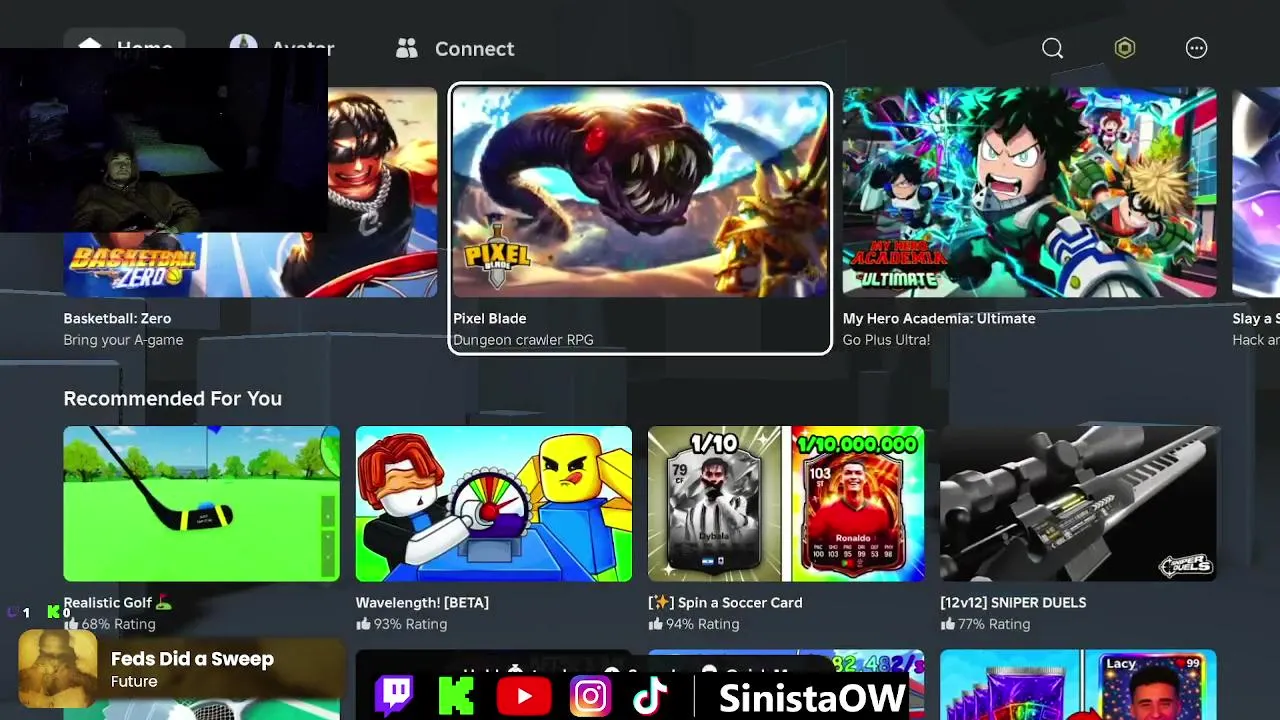The image size is (1280, 720).
Task: Click the Future artist name
Action: pos(134,682)
